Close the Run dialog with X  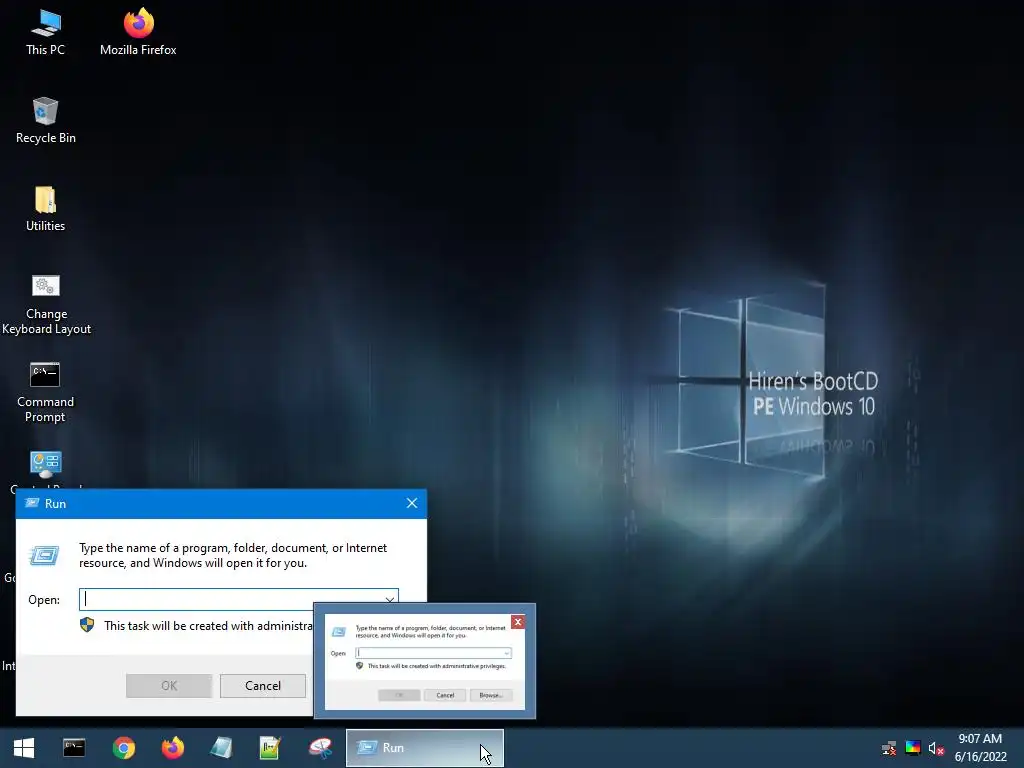pyautogui.click(x=412, y=504)
